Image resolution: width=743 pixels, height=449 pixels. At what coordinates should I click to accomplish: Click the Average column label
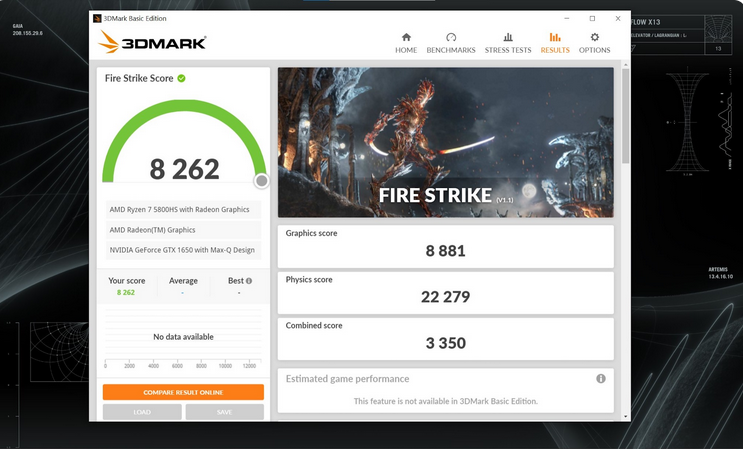coord(183,281)
